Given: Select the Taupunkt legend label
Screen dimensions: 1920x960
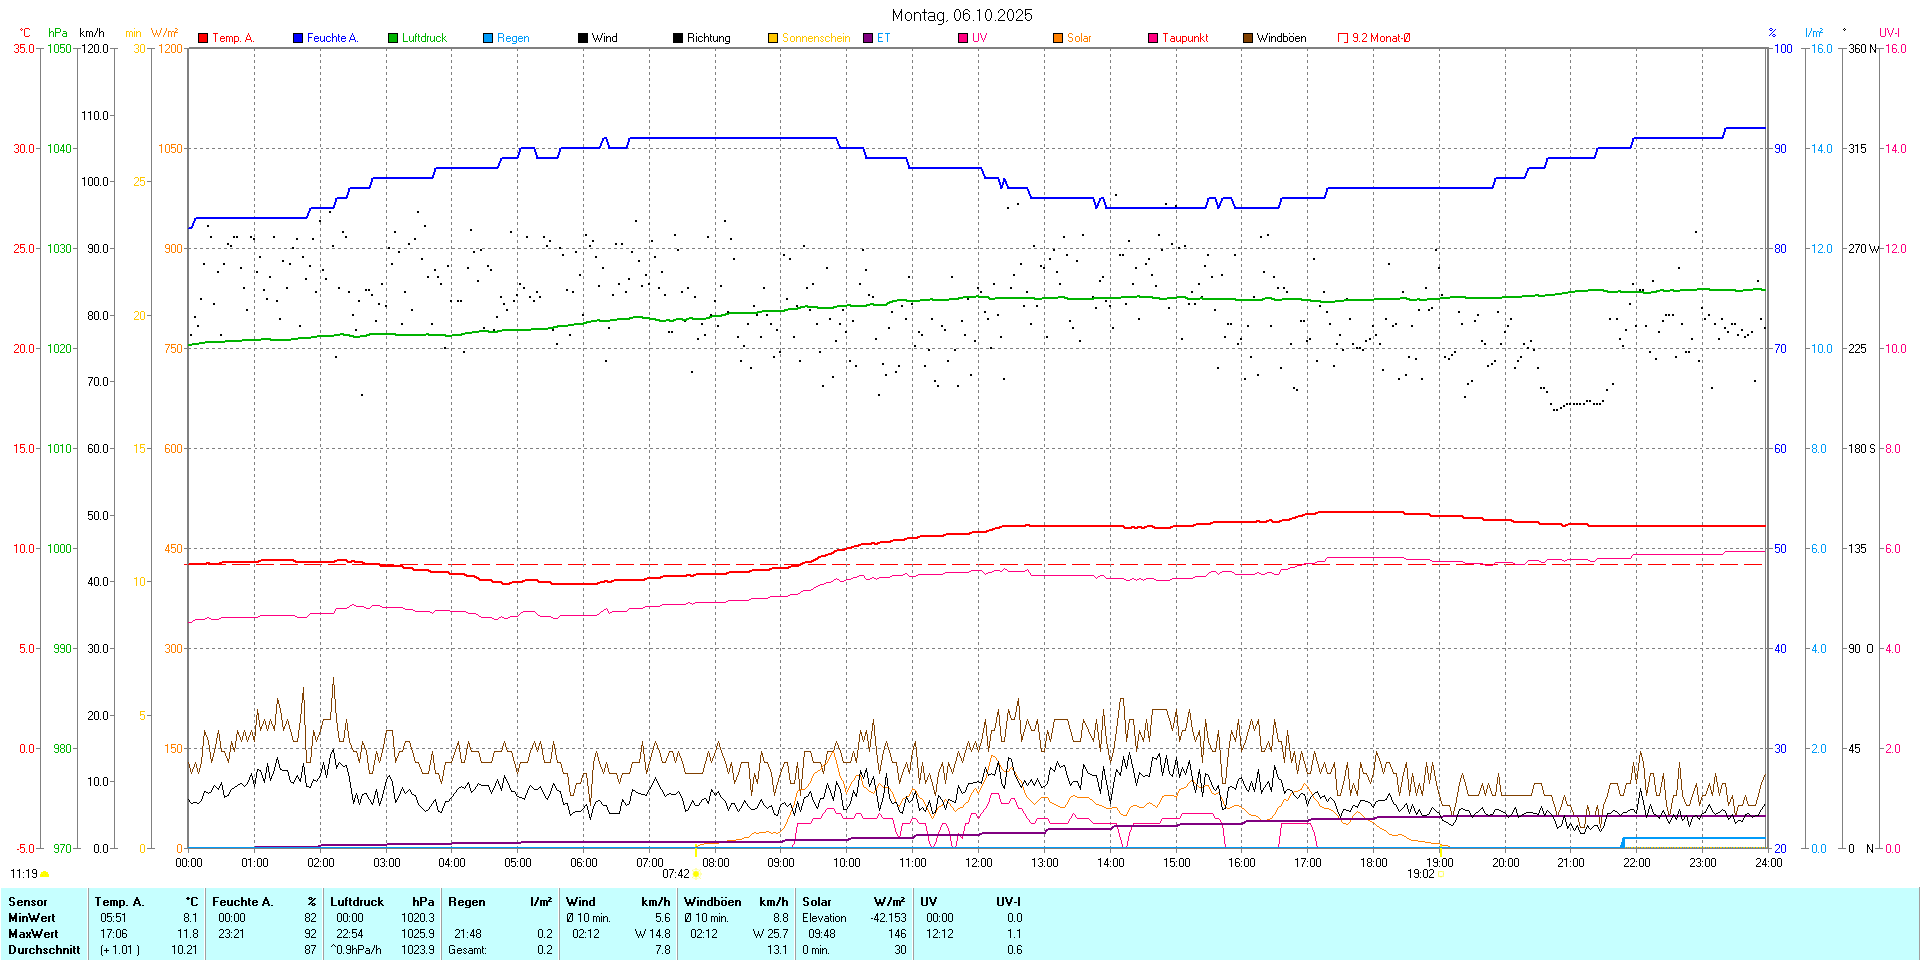Looking at the screenshot, I should (x=1185, y=38).
